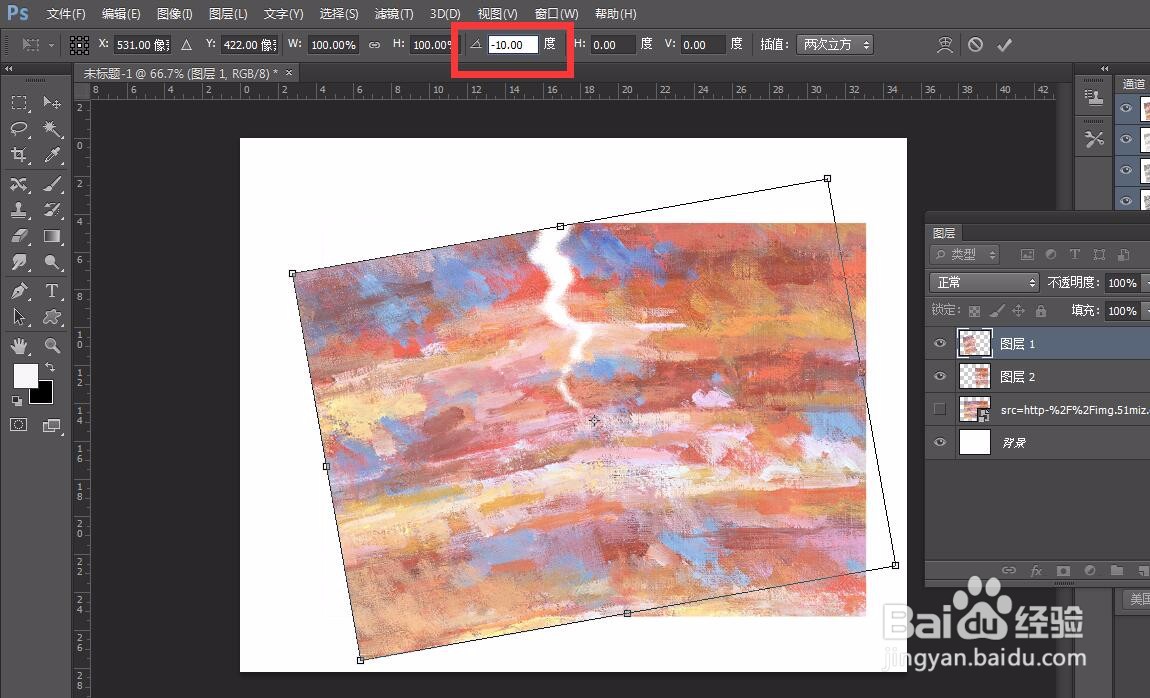Select the Eraser tool
The height and width of the screenshot is (698, 1150).
tap(19, 236)
